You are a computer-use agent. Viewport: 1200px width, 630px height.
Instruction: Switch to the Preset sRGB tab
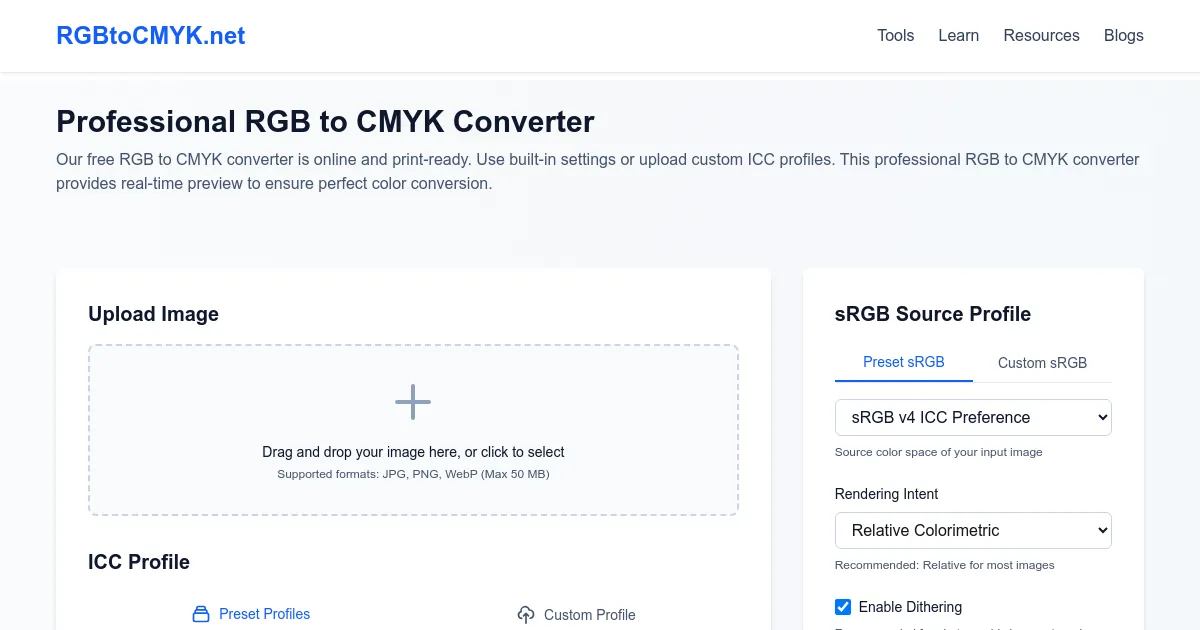pos(904,362)
